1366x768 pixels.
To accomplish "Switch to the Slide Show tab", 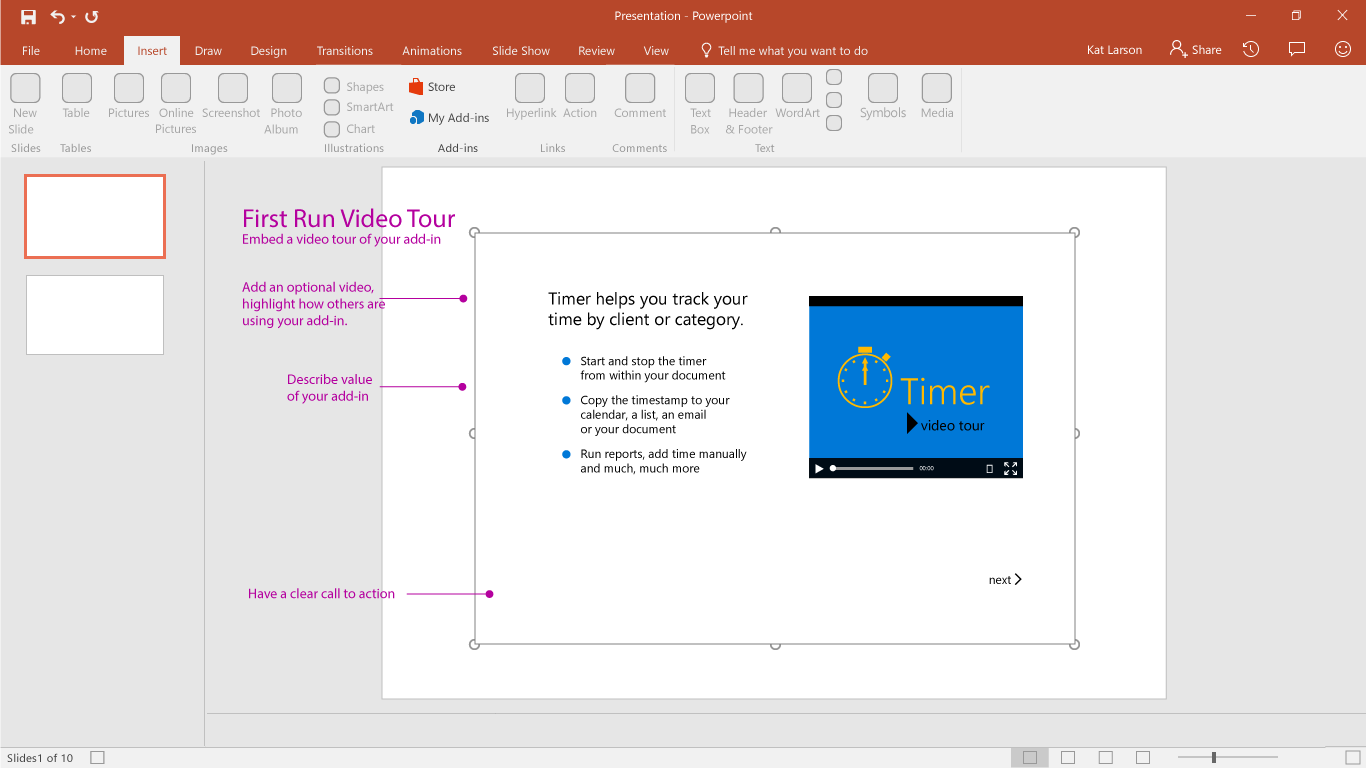I will pyautogui.click(x=520, y=51).
